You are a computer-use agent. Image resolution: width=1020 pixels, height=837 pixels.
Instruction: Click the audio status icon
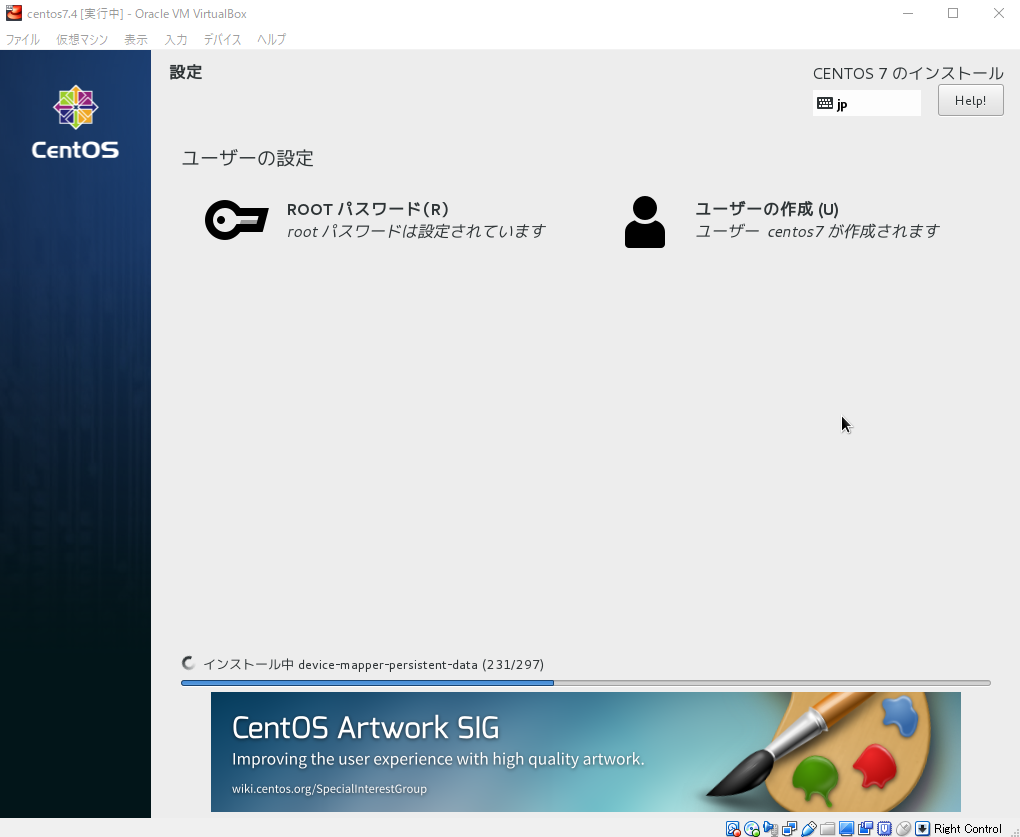point(771,828)
